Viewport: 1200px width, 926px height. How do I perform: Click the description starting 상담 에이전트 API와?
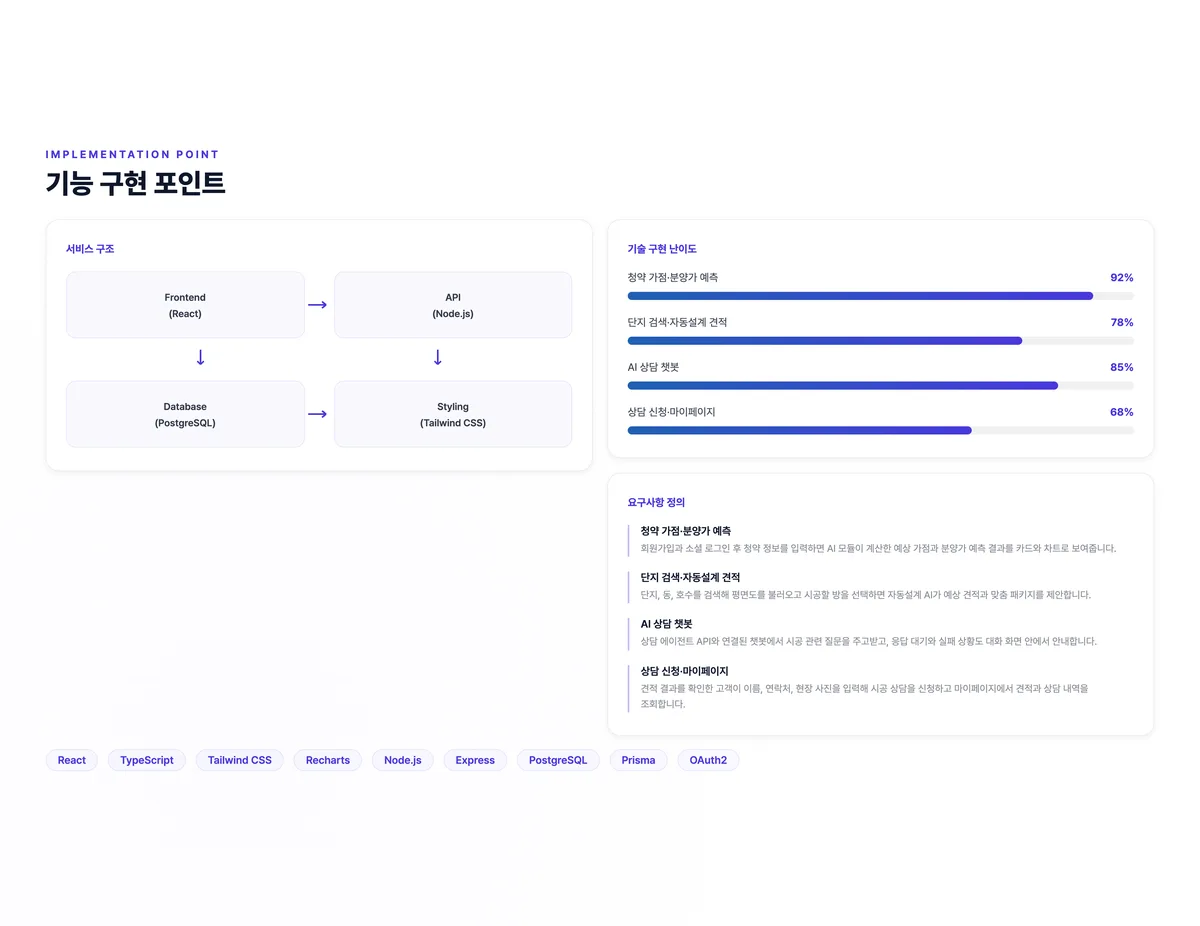pos(868,641)
